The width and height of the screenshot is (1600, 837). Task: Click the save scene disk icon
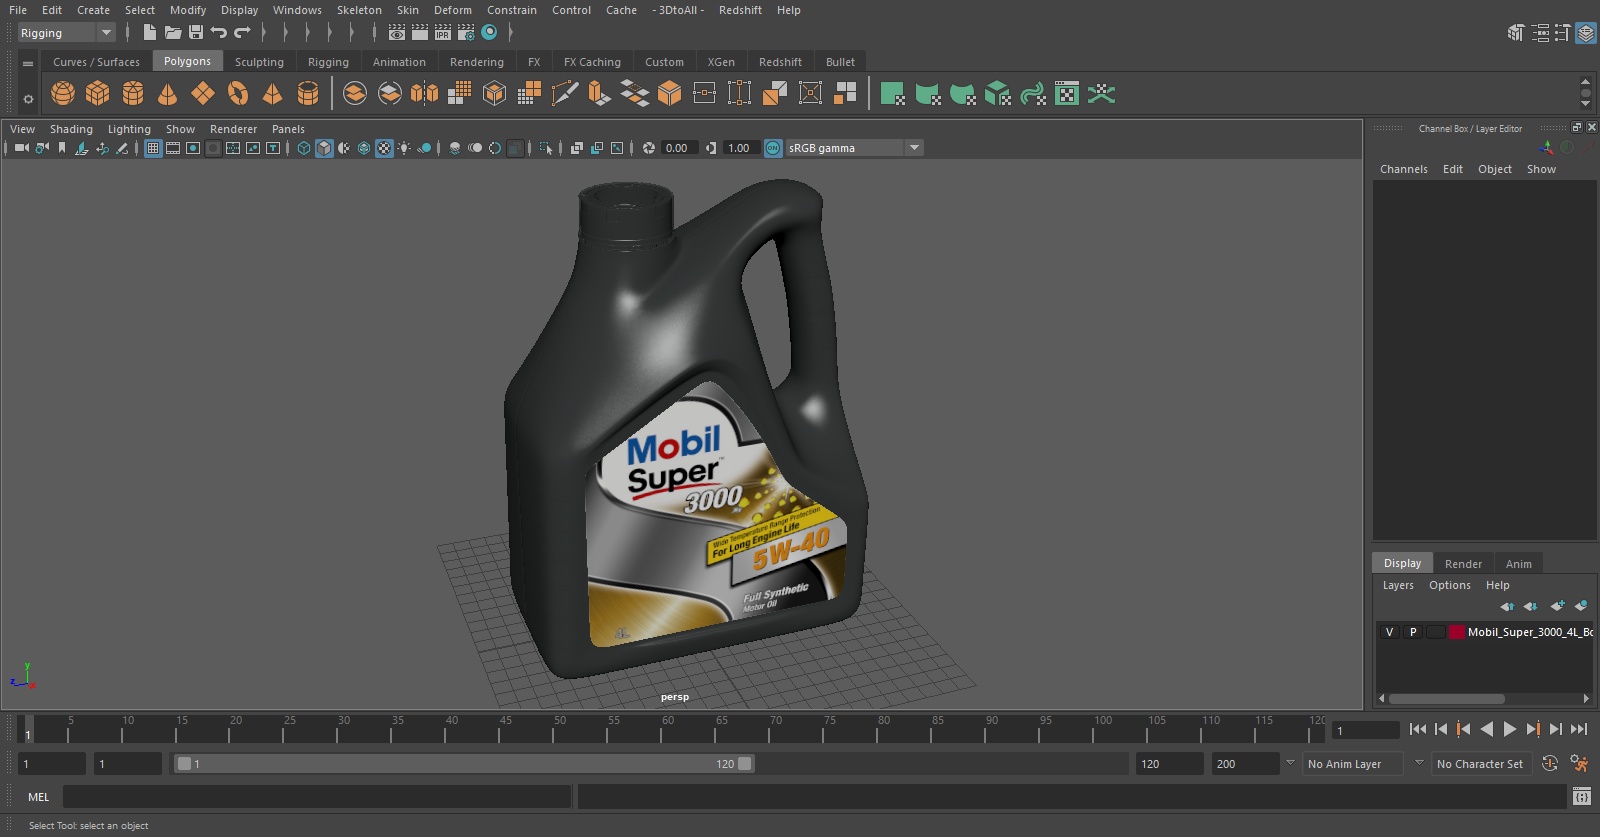point(196,32)
